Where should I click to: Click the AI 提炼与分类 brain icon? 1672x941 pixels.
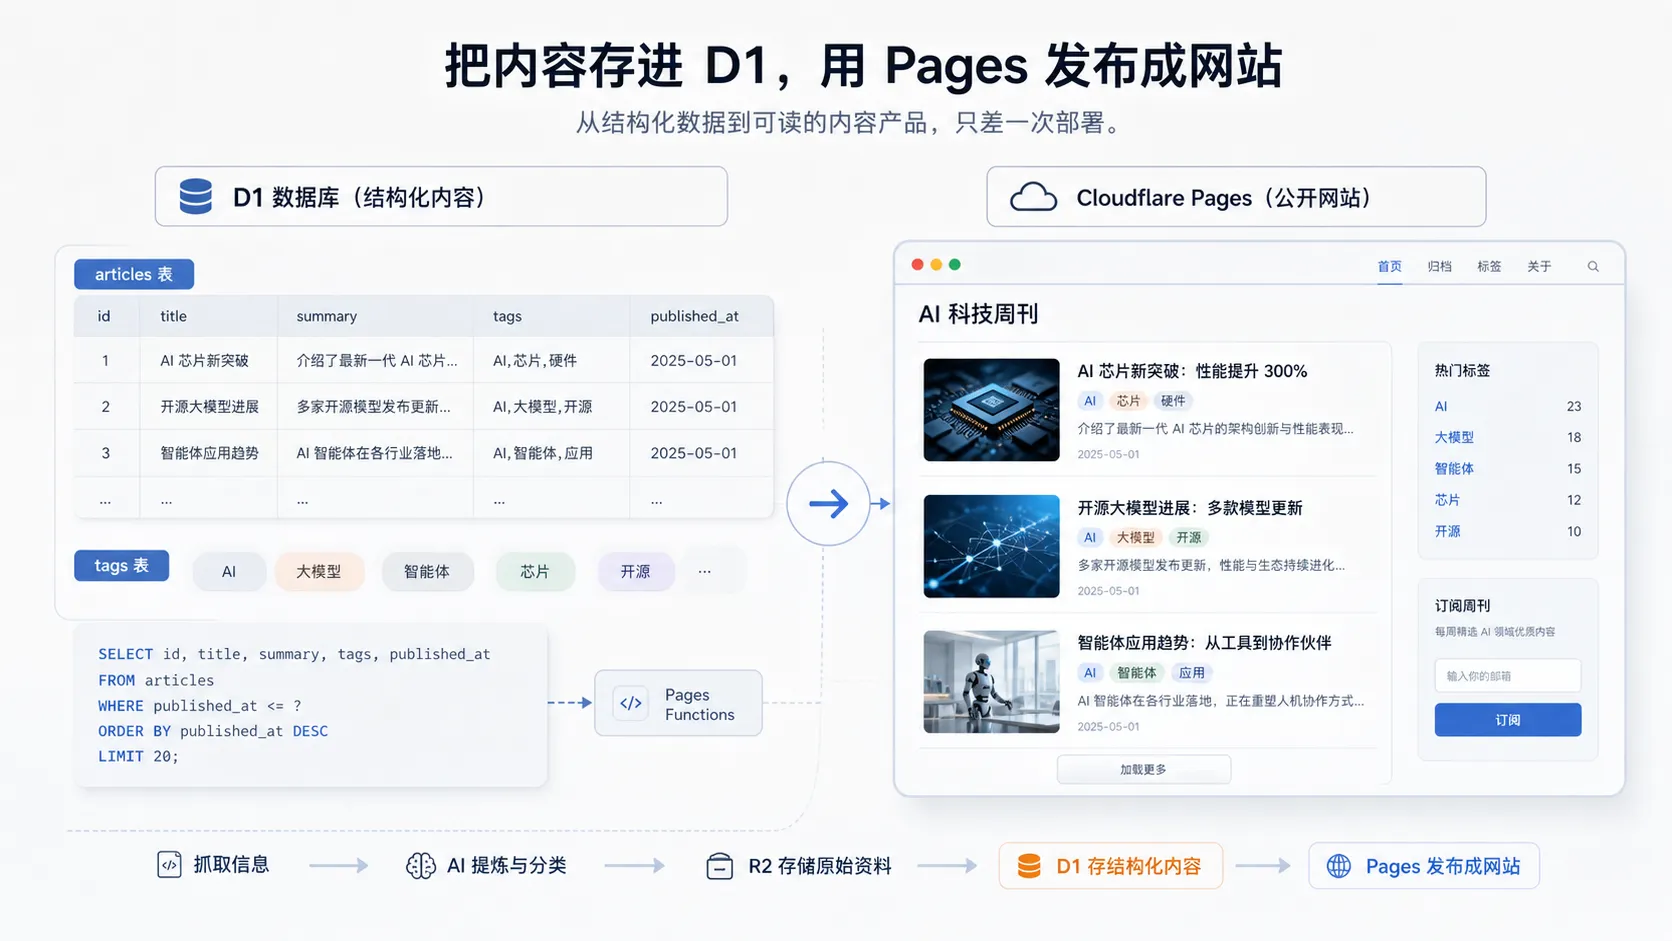(x=421, y=866)
